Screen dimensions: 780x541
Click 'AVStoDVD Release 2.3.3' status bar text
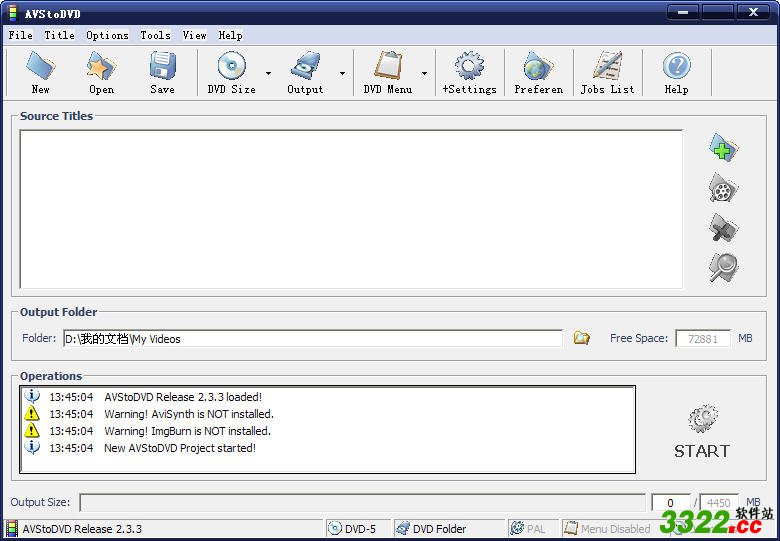point(82,529)
